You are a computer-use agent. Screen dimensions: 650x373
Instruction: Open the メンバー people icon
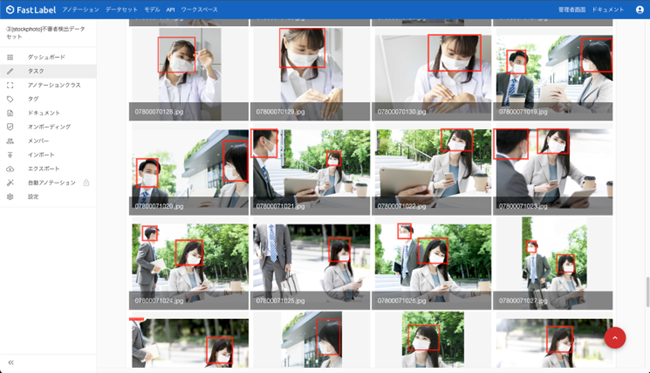10,141
